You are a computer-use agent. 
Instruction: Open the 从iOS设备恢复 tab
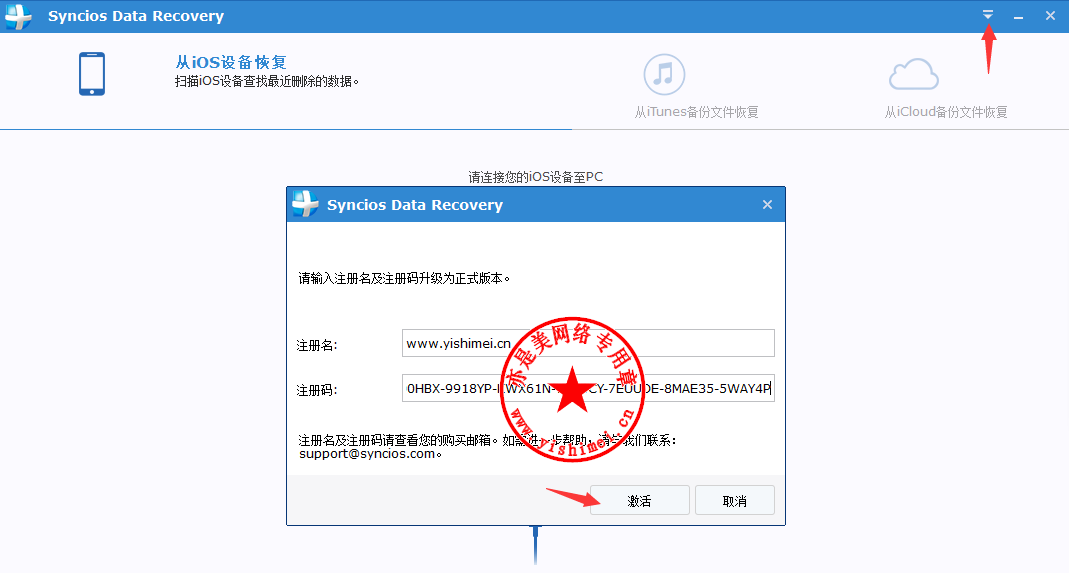pos(231,62)
